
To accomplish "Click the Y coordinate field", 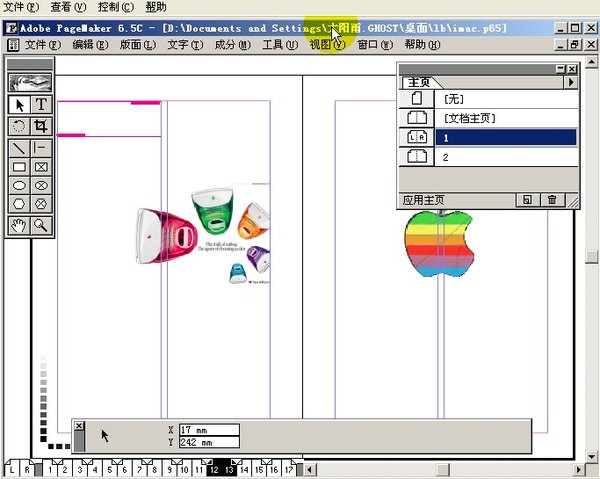I will click(x=209, y=442).
